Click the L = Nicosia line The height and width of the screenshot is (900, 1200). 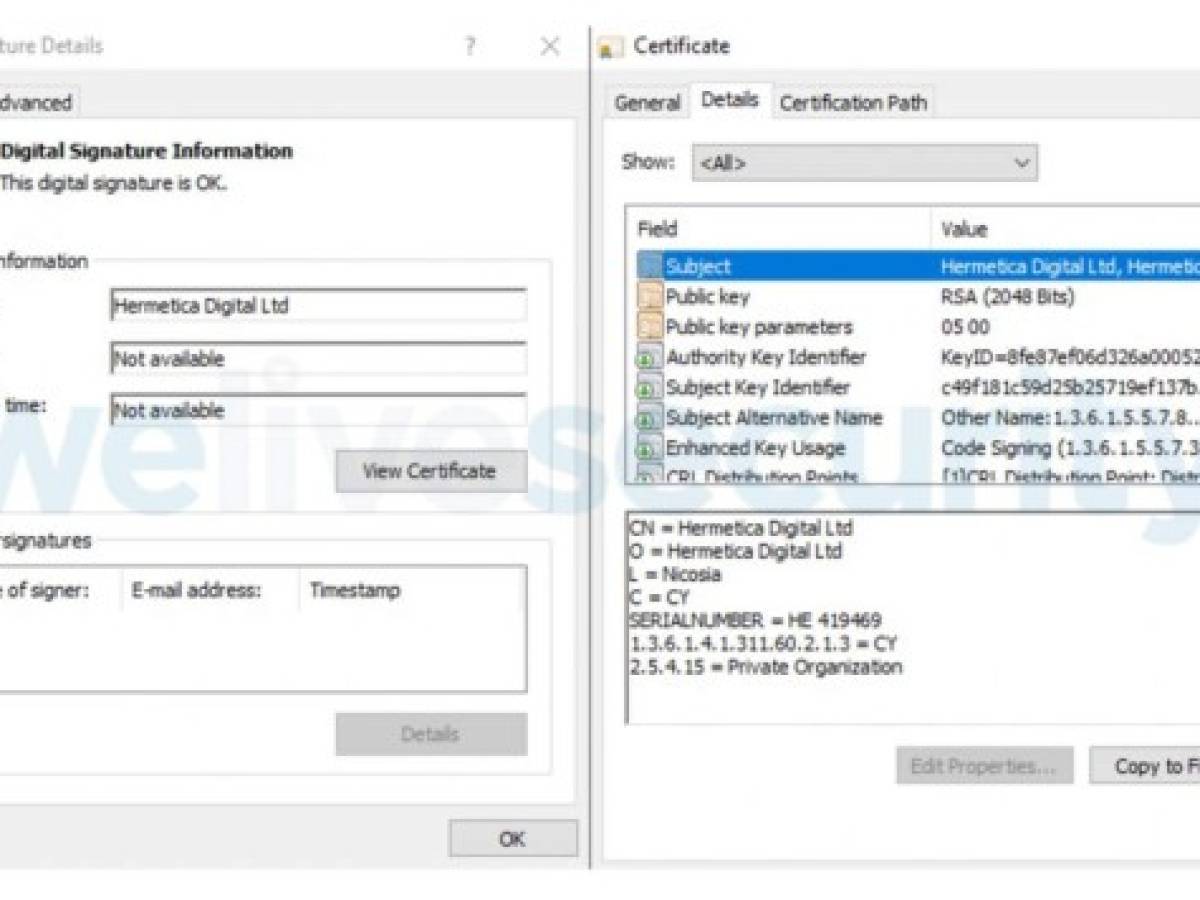[x=675, y=574]
